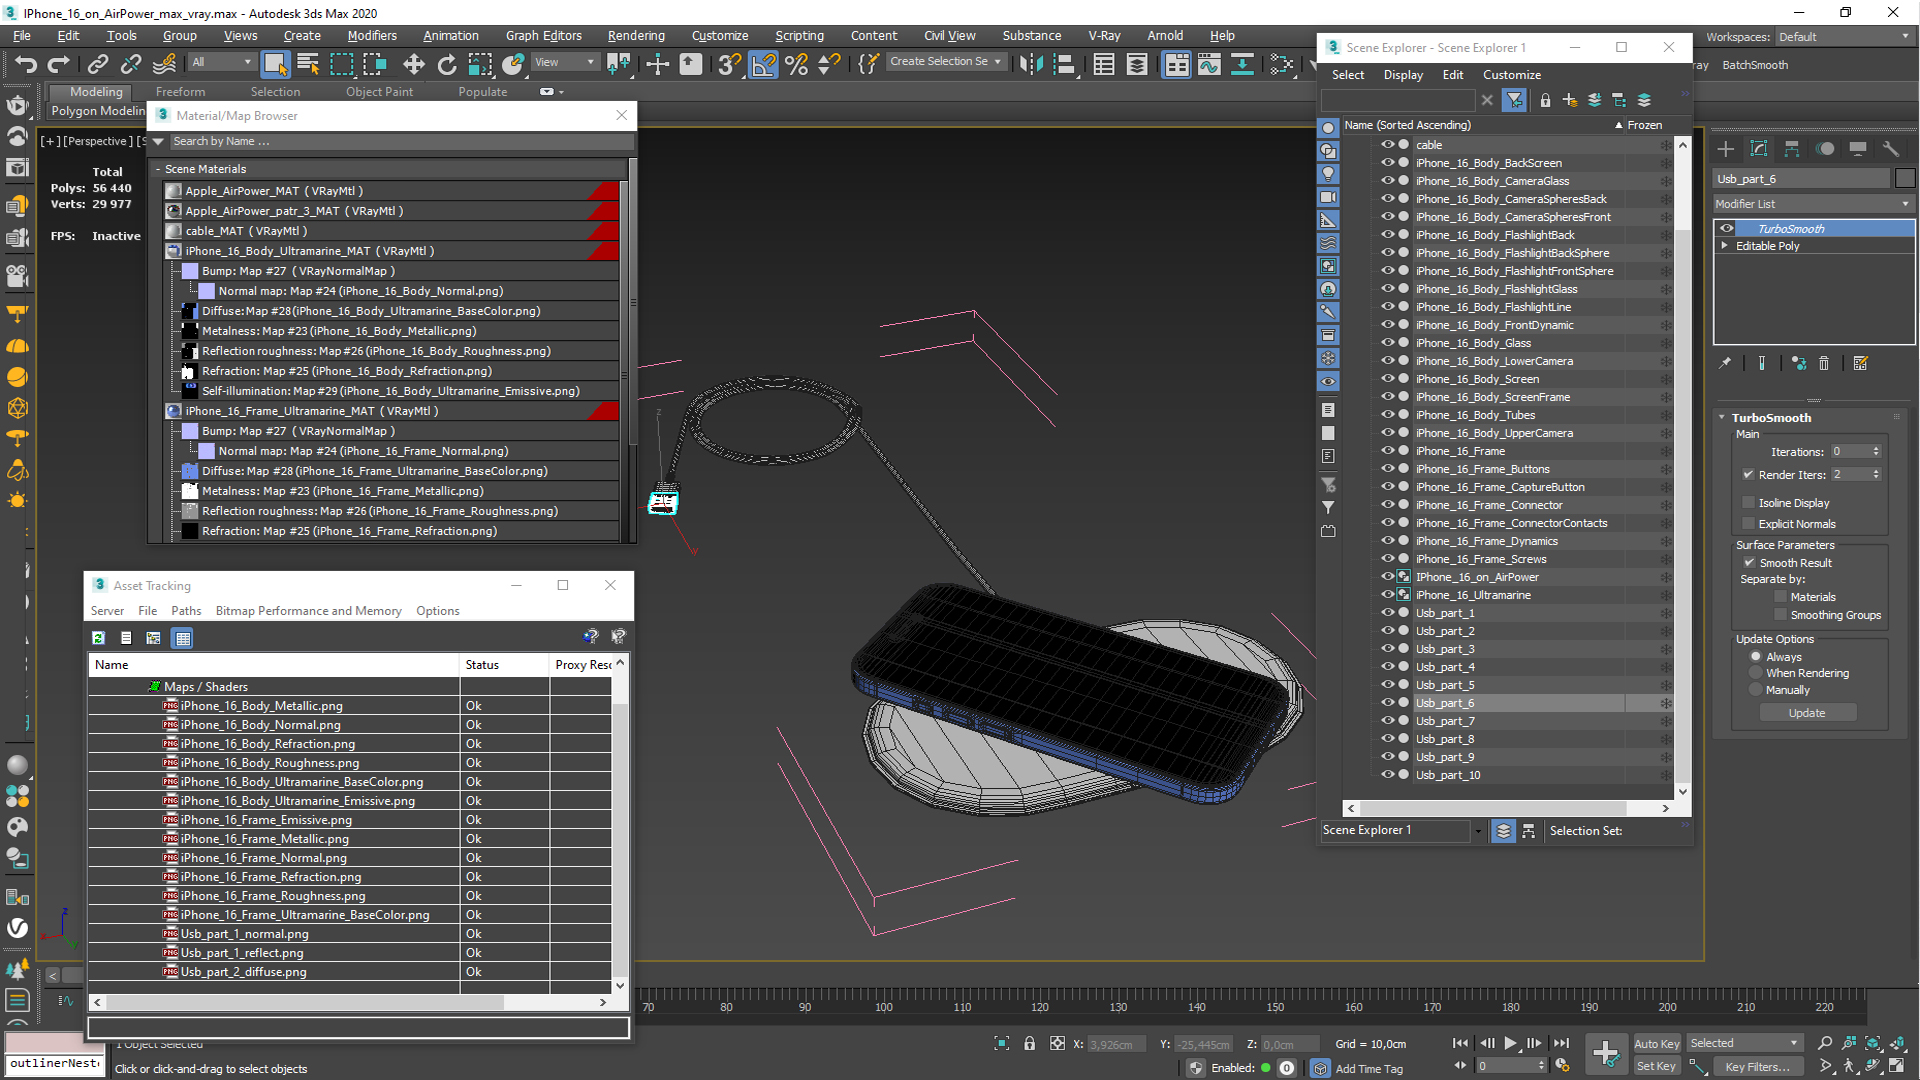Open the Modify panel tab icon
This screenshot has width=1920, height=1080.
1759,149
